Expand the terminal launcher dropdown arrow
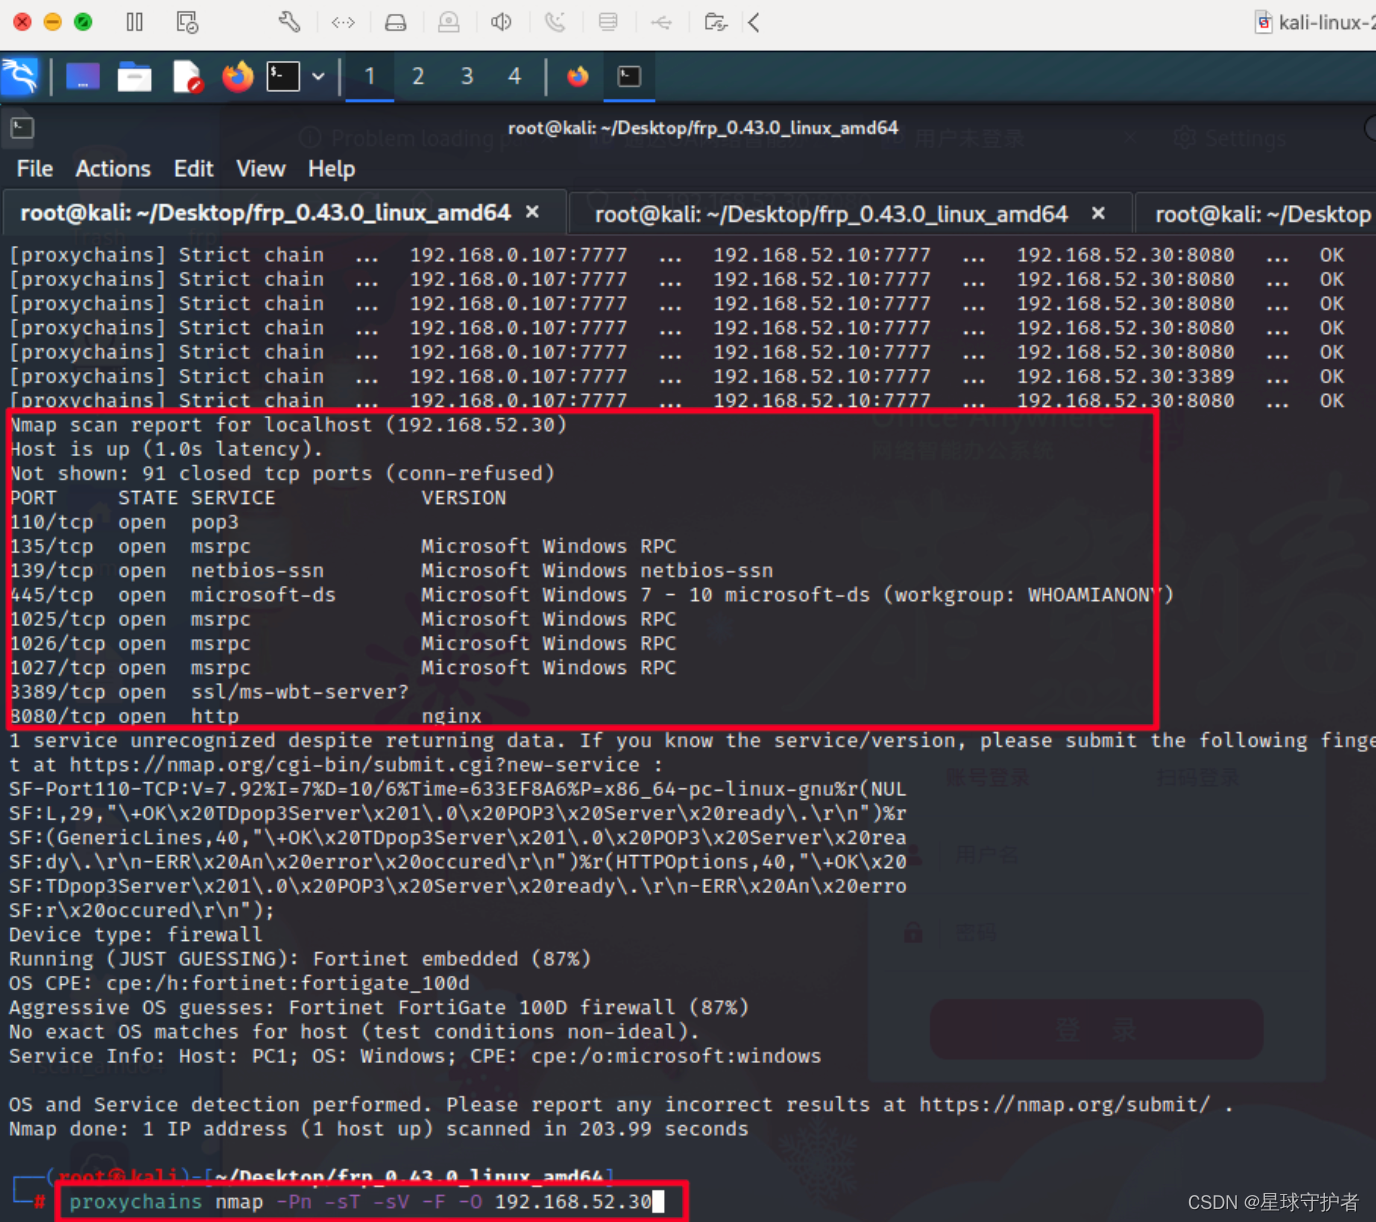Viewport: 1376px width, 1222px height. coord(318,76)
